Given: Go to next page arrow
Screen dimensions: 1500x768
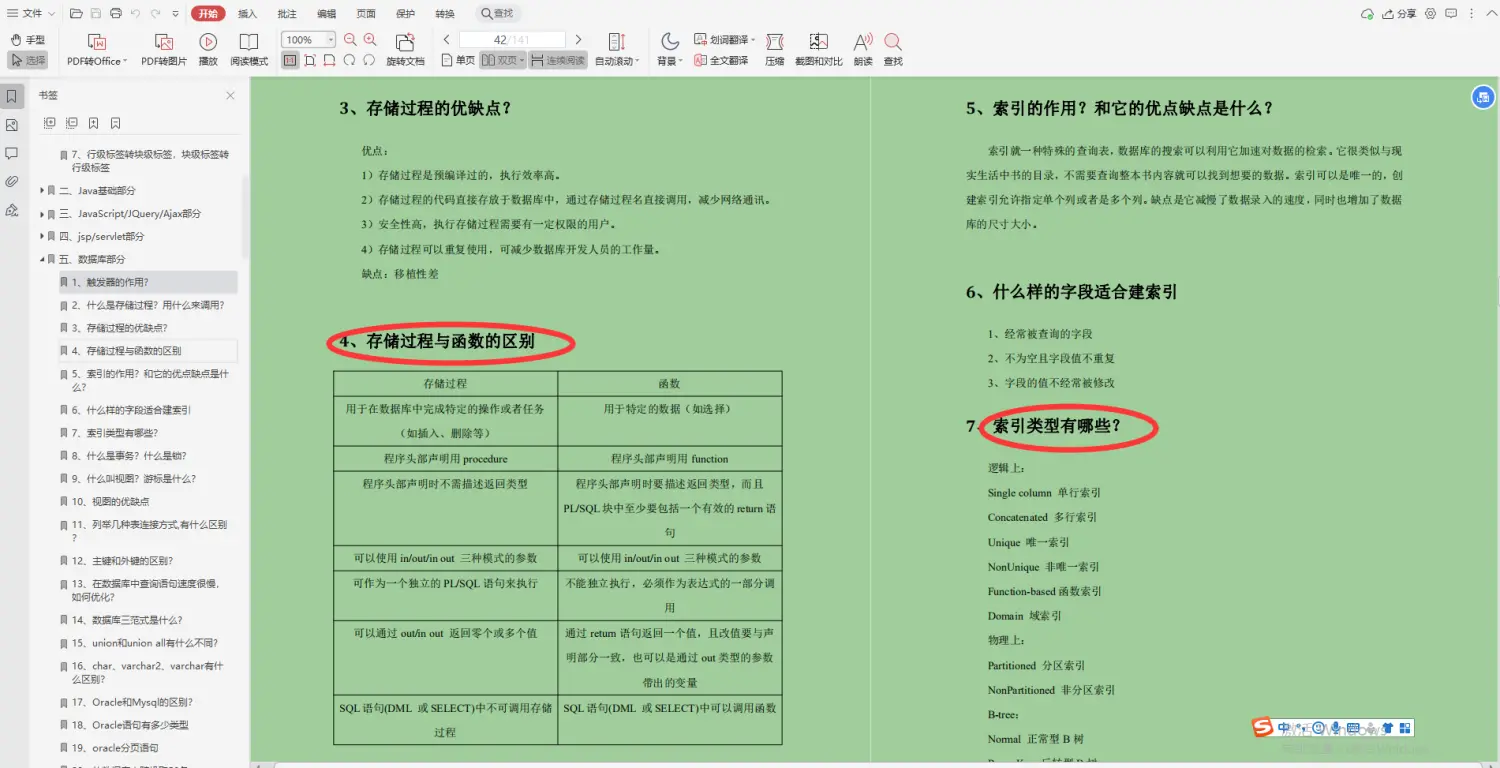Looking at the screenshot, I should [578, 40].
